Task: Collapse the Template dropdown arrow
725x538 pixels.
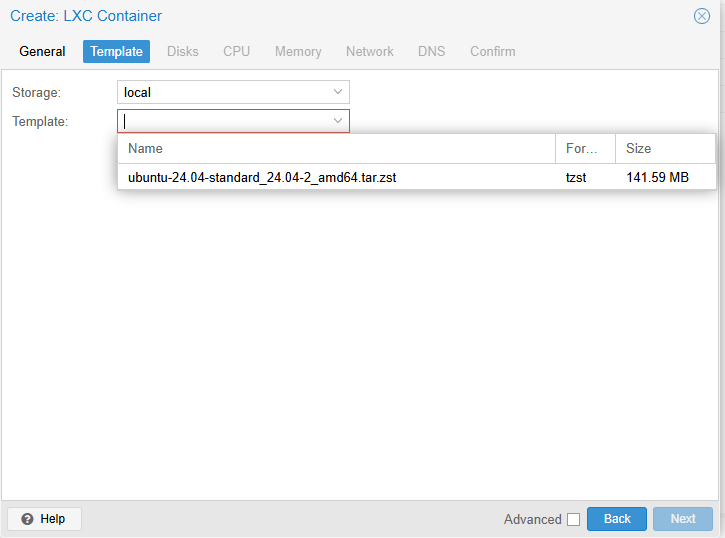Action: click(338, 121)
